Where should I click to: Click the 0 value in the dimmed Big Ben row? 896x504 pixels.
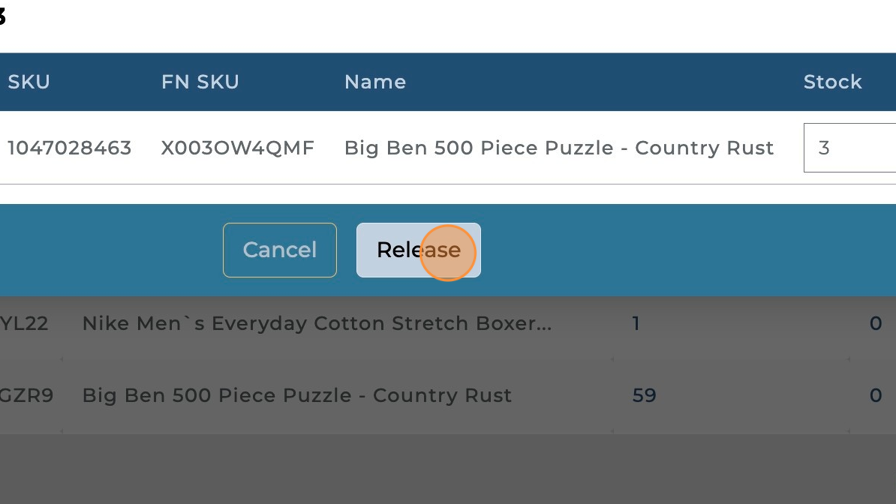coord(875,395)
